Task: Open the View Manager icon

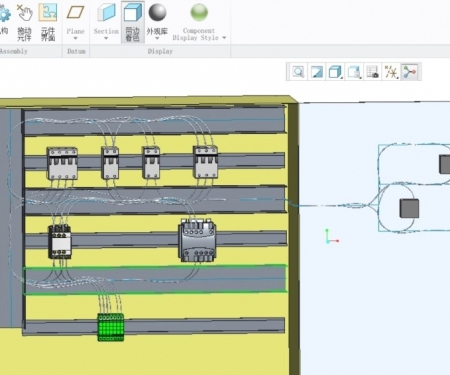Action: [372, 72]
